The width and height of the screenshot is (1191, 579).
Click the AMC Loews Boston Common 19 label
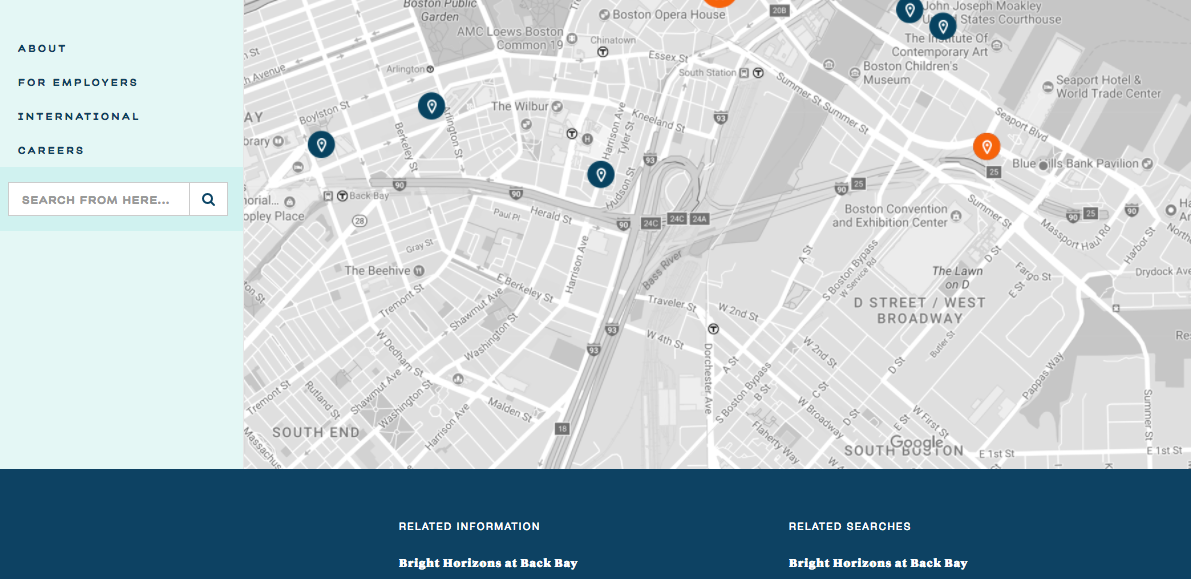(x=510, y=39)
